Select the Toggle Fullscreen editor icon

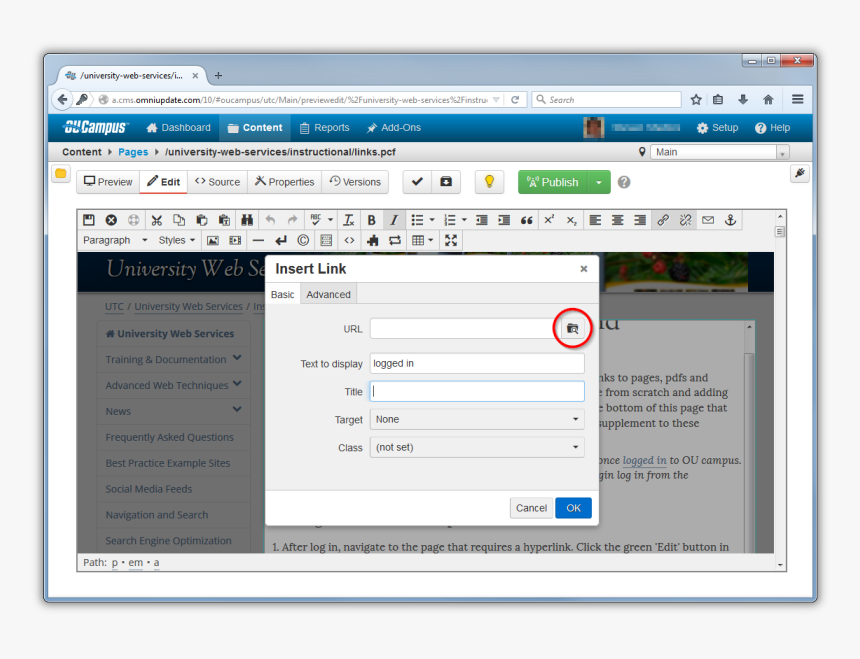450,240
